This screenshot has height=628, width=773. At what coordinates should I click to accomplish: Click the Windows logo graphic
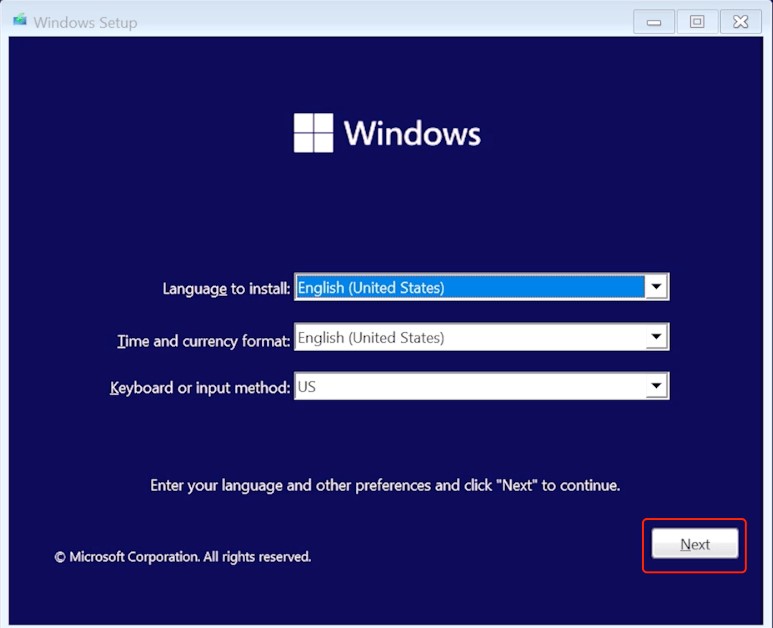pyautogui.click(x=314, y=133)
